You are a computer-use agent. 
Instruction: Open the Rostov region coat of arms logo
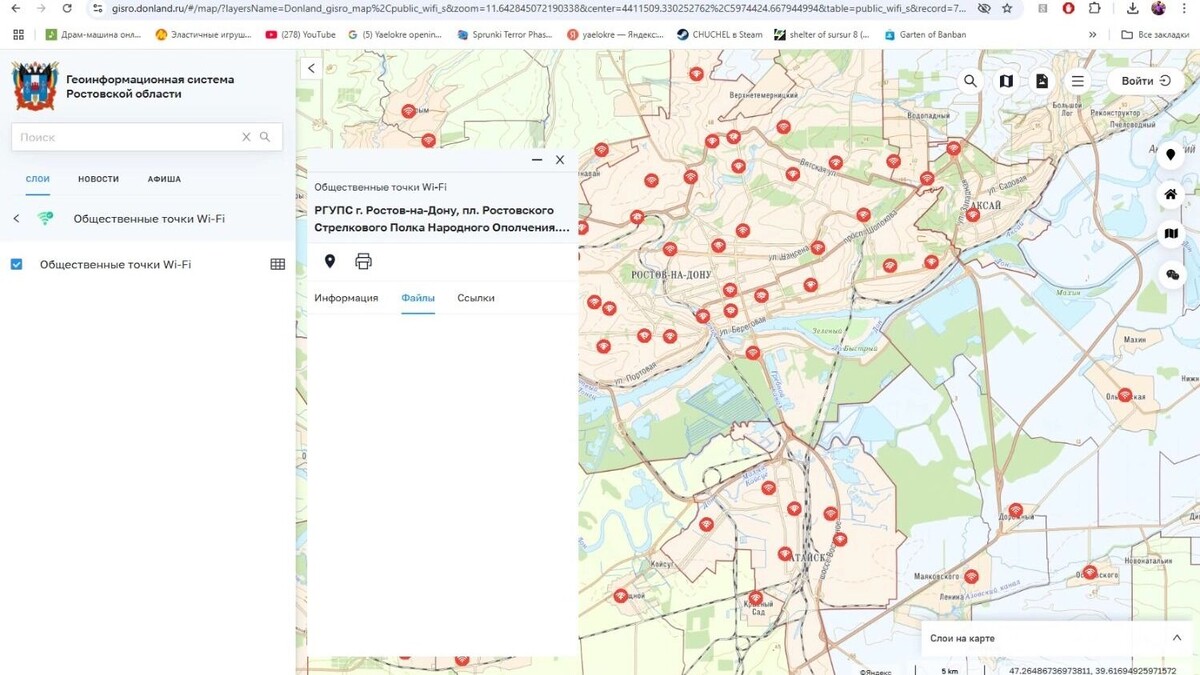click(35, 86)
